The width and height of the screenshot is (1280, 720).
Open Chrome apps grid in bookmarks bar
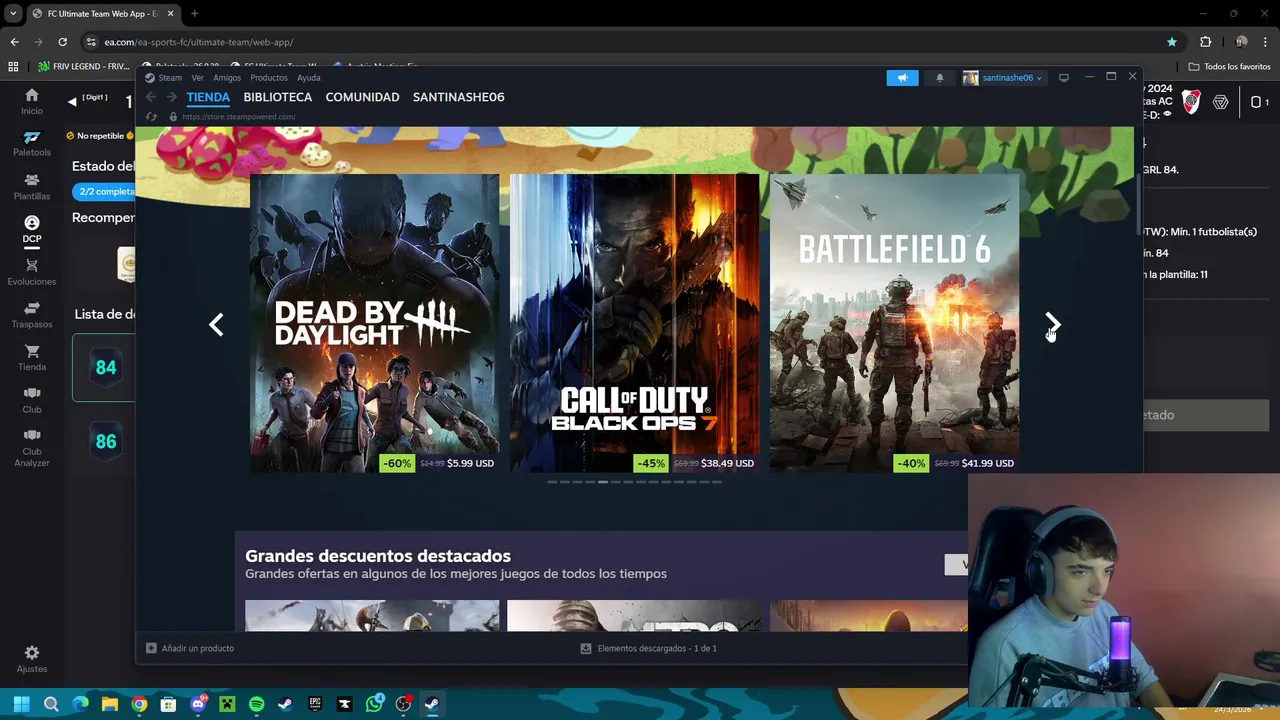tap(13, 67)
